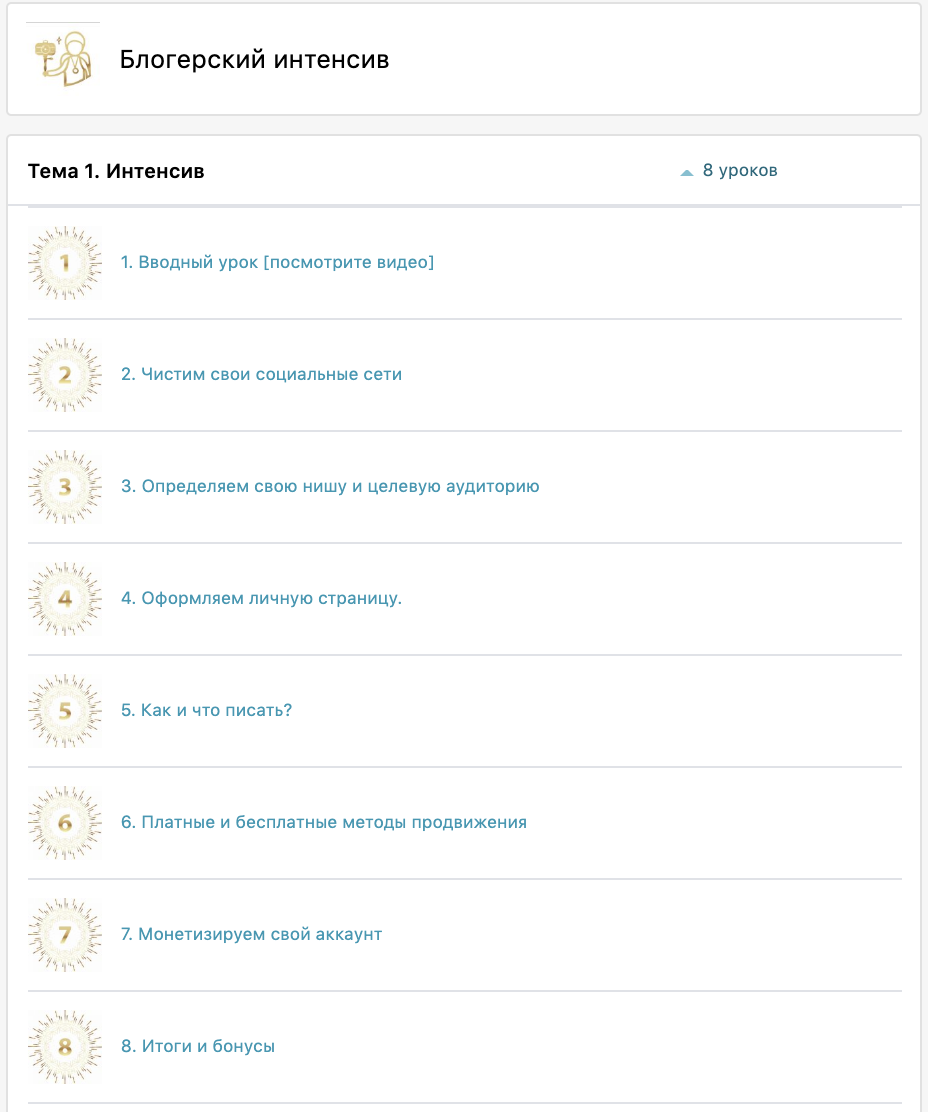Screen dimensions: 928x1112
Task: Go to '7. Монетизируем свой аккаунт'
Action: [x=251, y=935]
